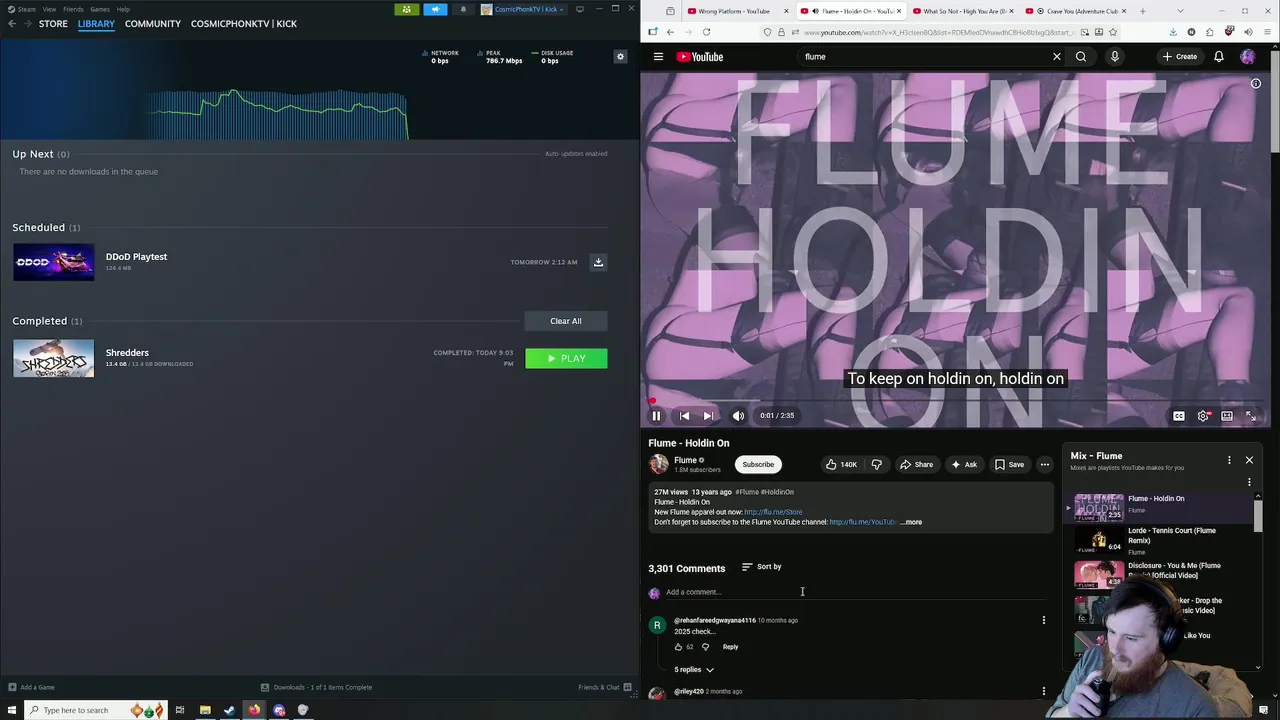
Task: Open flu.me/Store link in description
Action: 773,512
